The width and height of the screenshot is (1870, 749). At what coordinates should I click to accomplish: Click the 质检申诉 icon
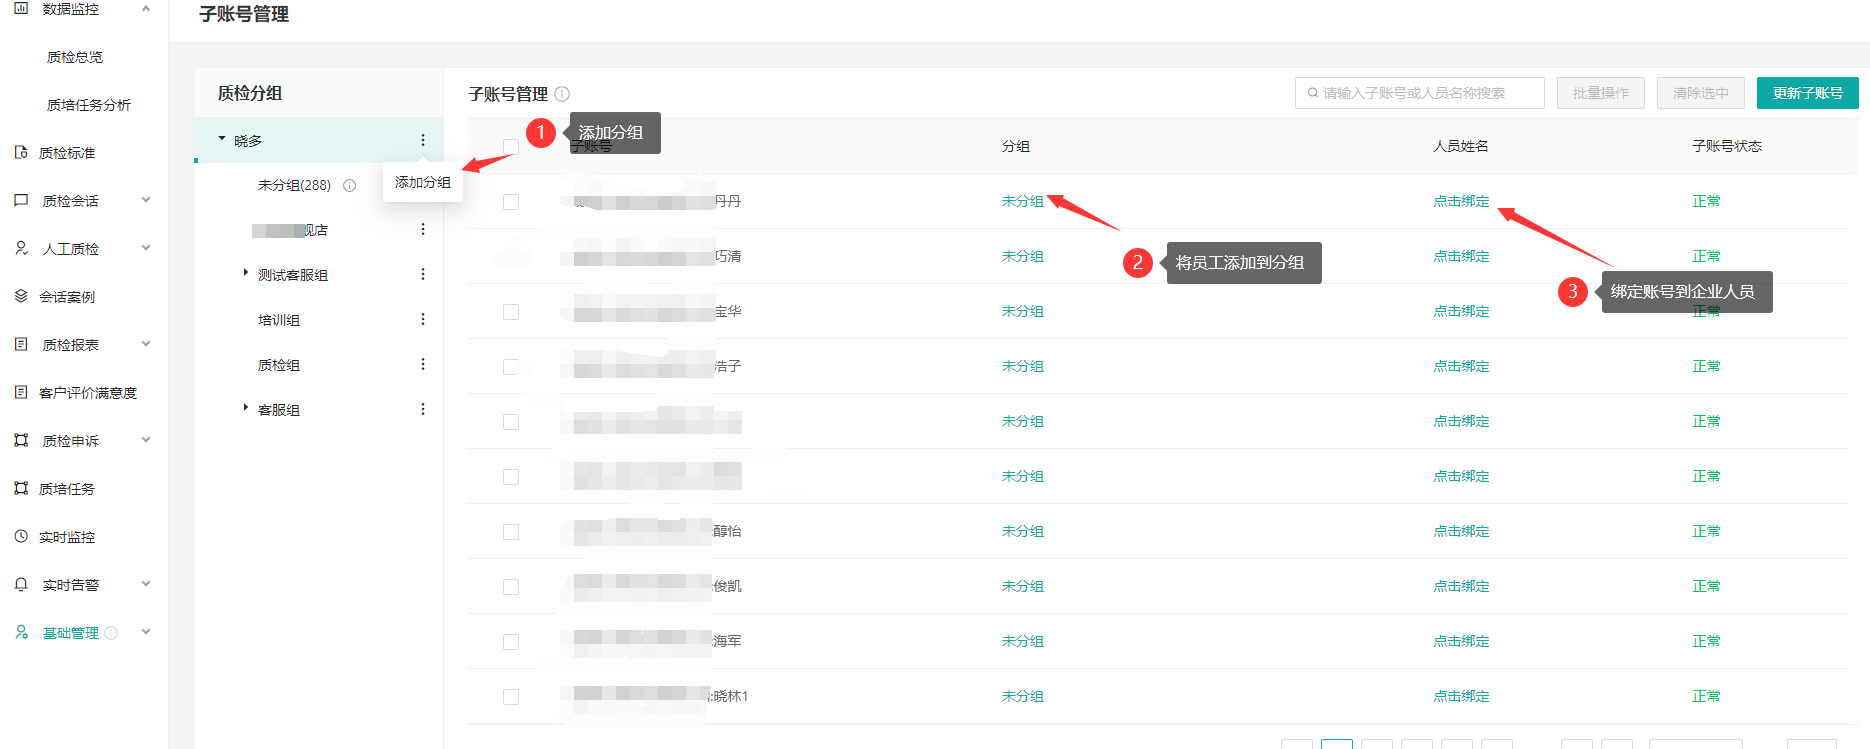[21, 440]
